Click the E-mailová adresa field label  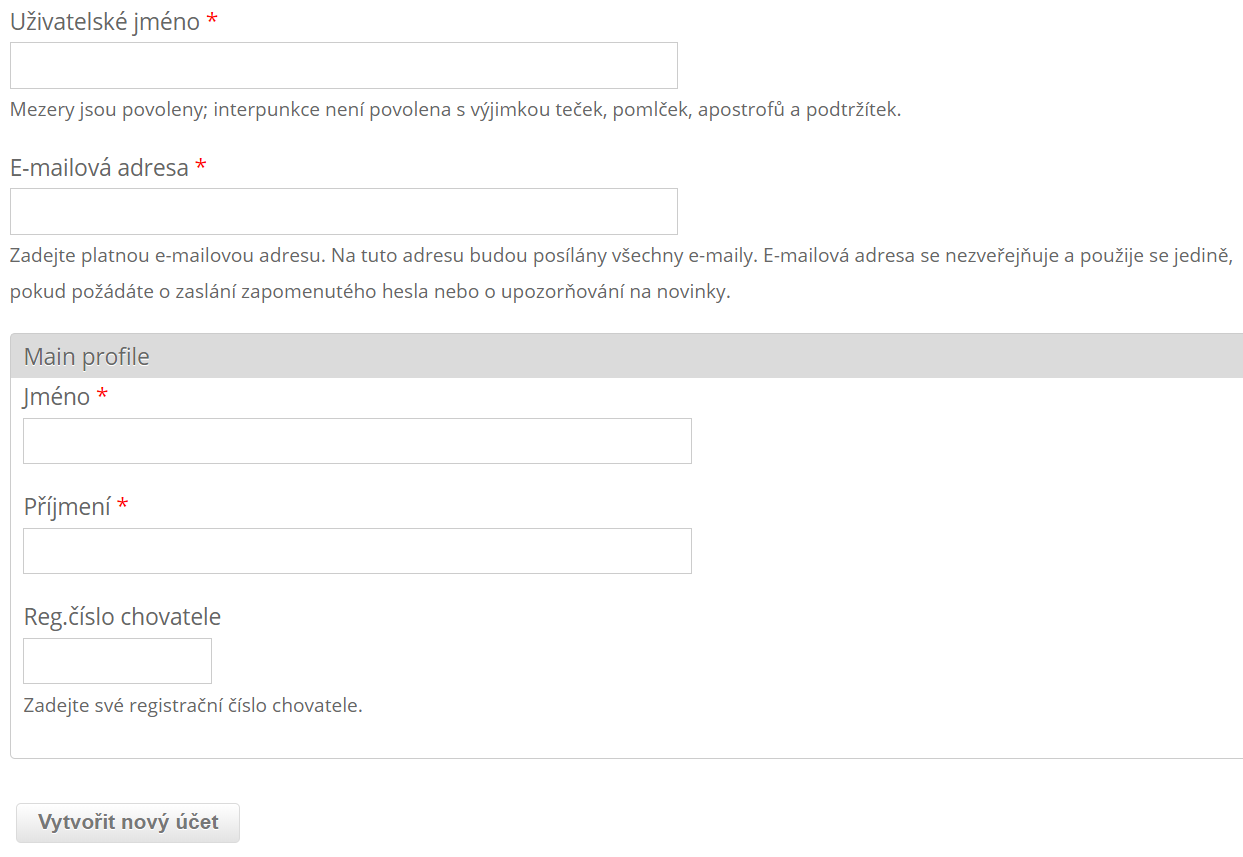click(99, 168)
